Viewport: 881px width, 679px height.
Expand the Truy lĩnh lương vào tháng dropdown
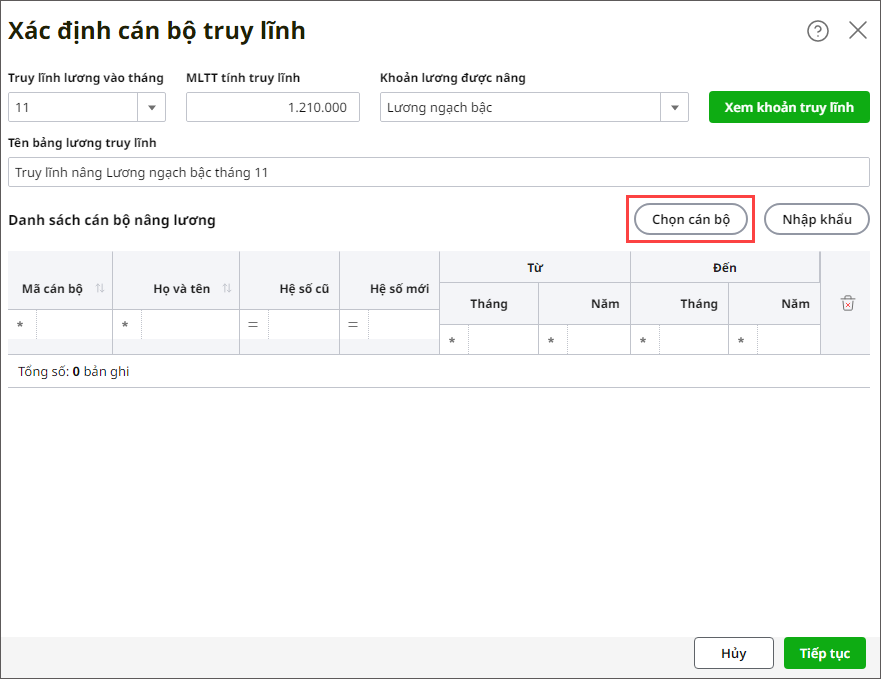tap(152, 107)
